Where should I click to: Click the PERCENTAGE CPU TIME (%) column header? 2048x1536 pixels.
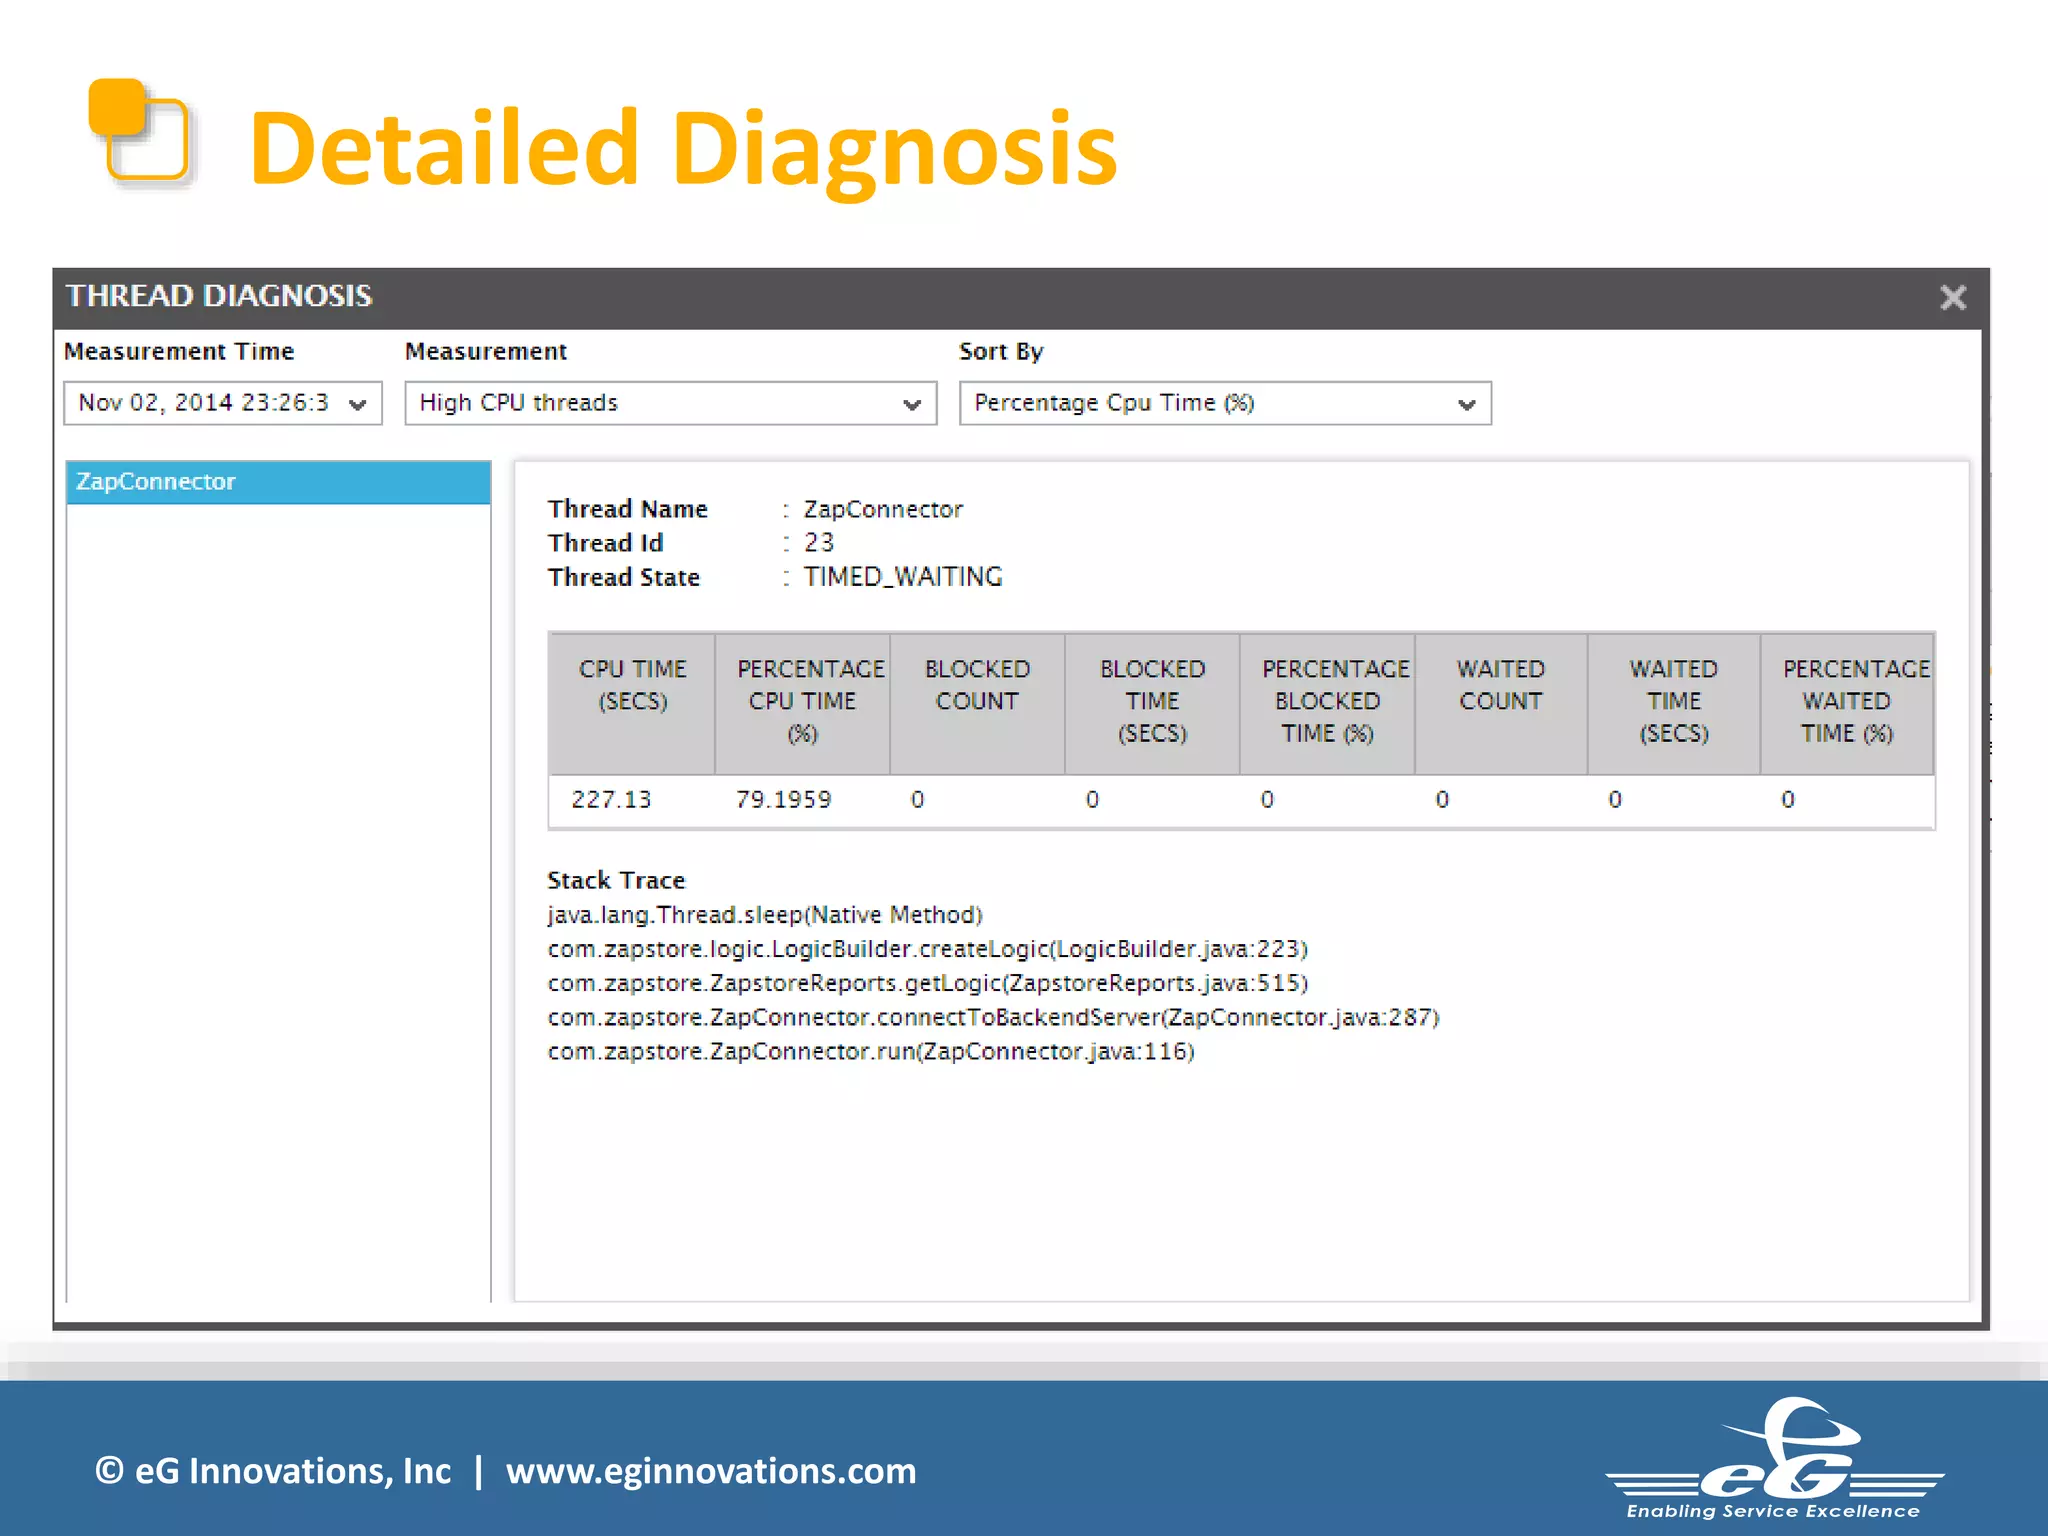click(803, 703)
